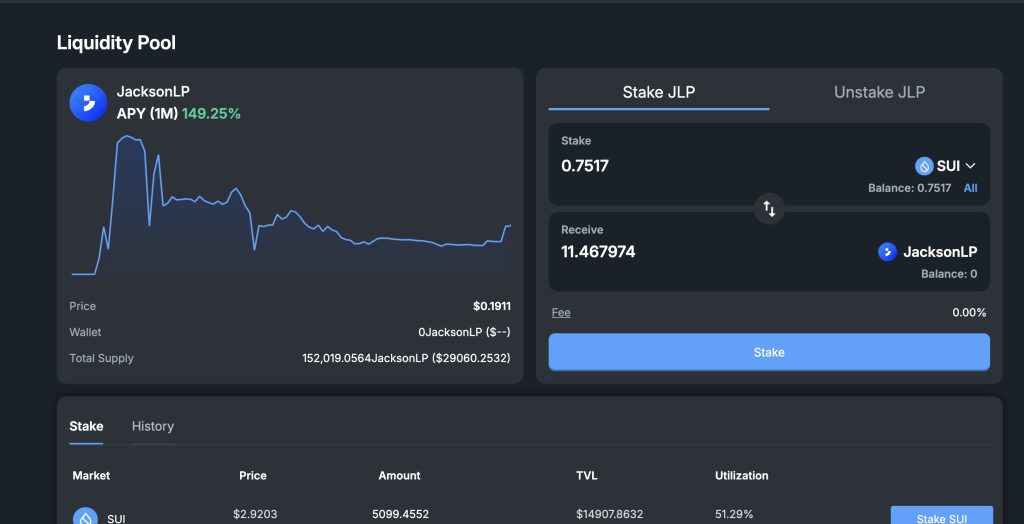The image size is (1024, 524).
Task: Switch to the Unstake JLP tab
Action: (x=879, y=92)
